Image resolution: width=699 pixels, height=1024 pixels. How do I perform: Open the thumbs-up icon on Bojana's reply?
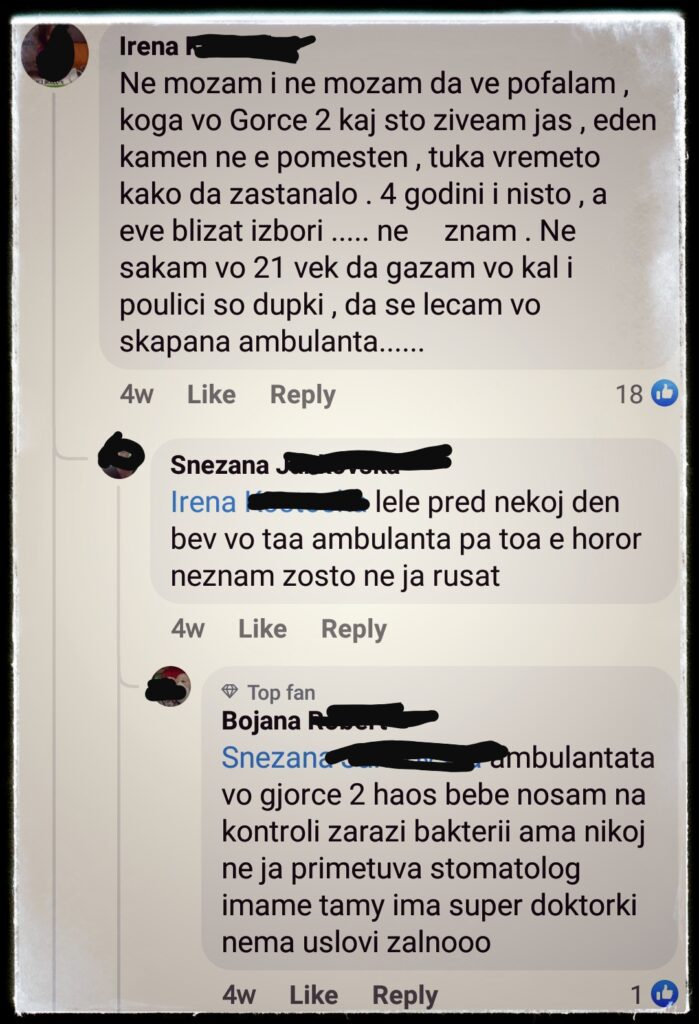665,993
